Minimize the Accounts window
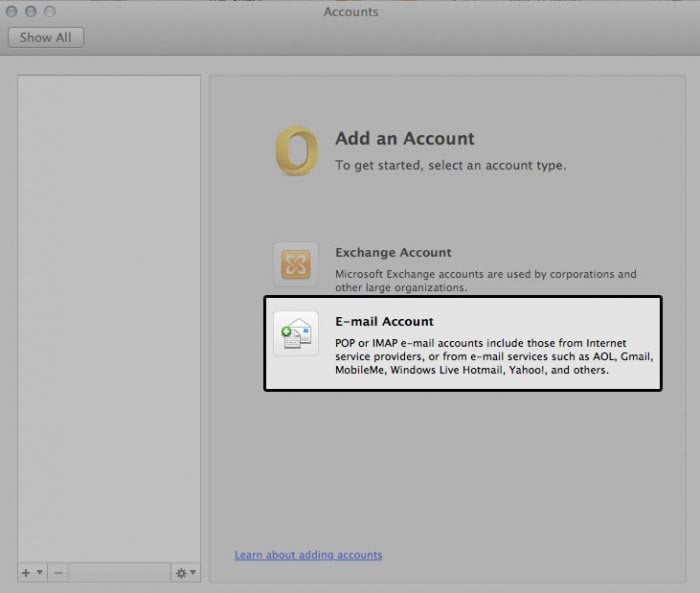700x593 pixels. point(31,12)
